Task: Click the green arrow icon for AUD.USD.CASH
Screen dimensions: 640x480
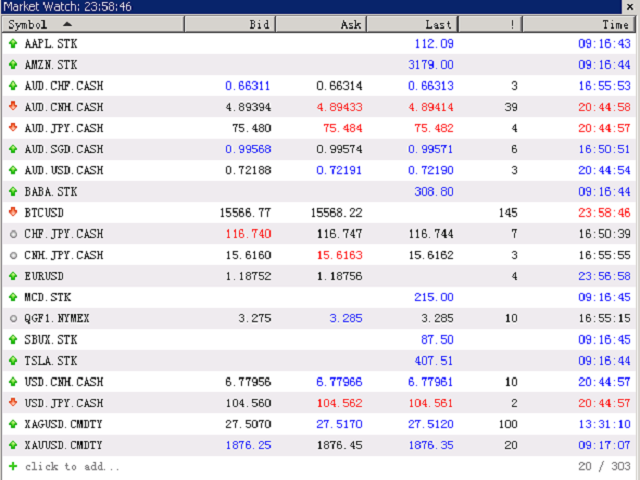Action: pyautogui.click(x=13, y=170)
